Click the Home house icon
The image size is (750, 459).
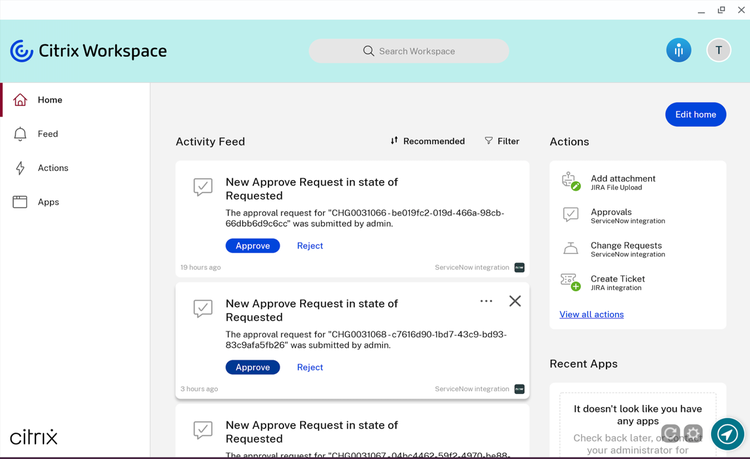tap(20, 99)
